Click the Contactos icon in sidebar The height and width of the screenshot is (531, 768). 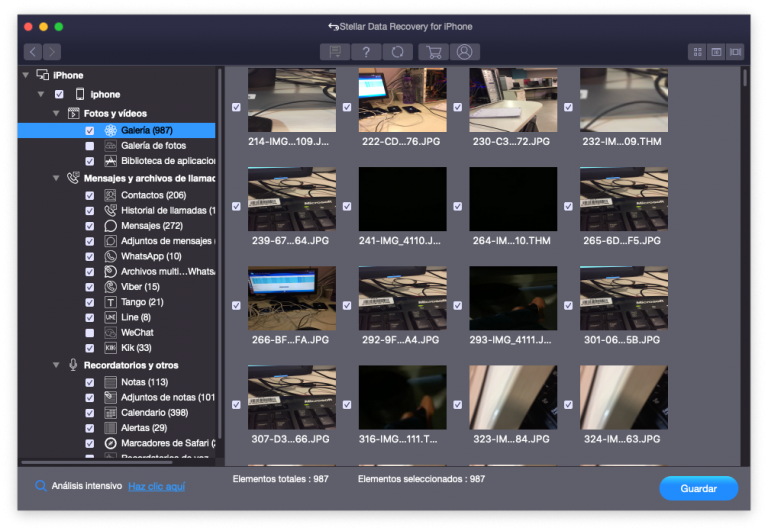pos(110,195)
